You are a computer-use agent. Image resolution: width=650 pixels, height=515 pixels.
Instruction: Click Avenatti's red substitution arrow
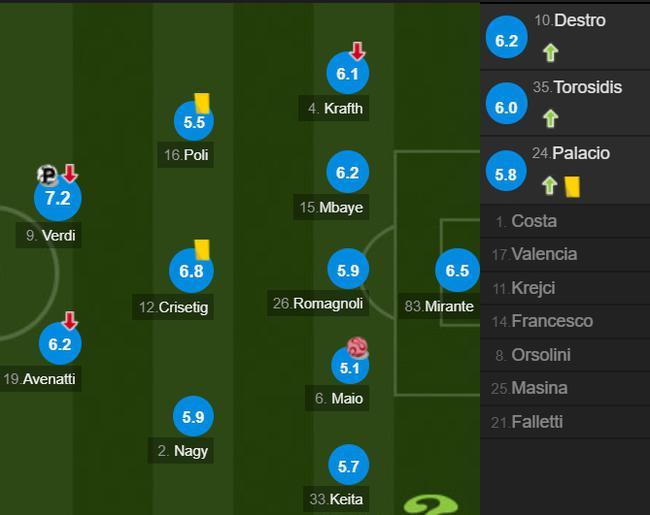pos(70,321)
